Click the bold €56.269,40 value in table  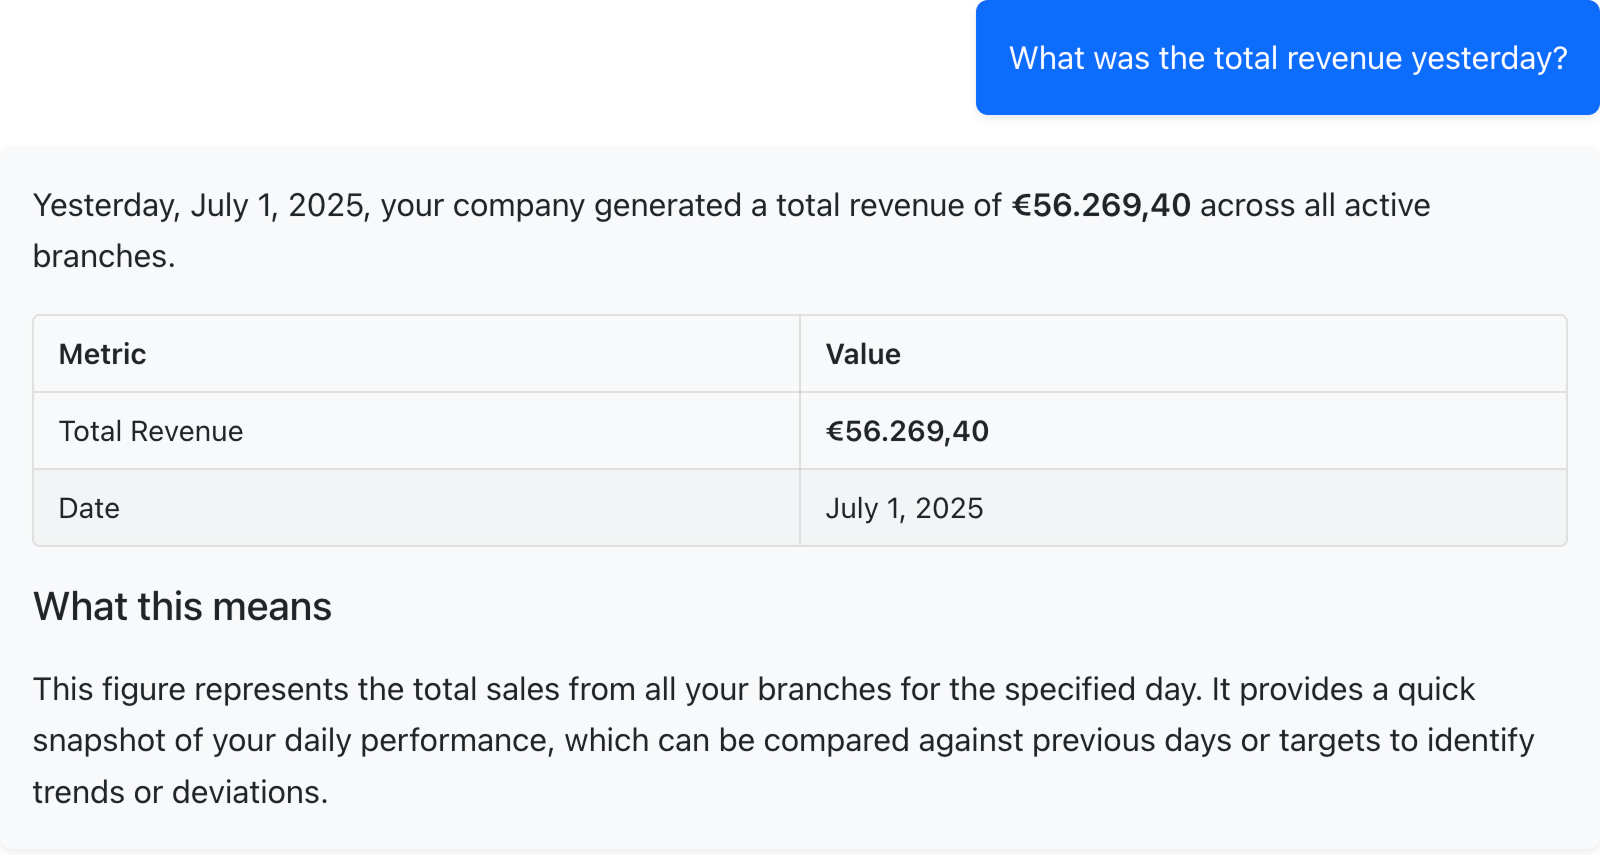point(907,431)
